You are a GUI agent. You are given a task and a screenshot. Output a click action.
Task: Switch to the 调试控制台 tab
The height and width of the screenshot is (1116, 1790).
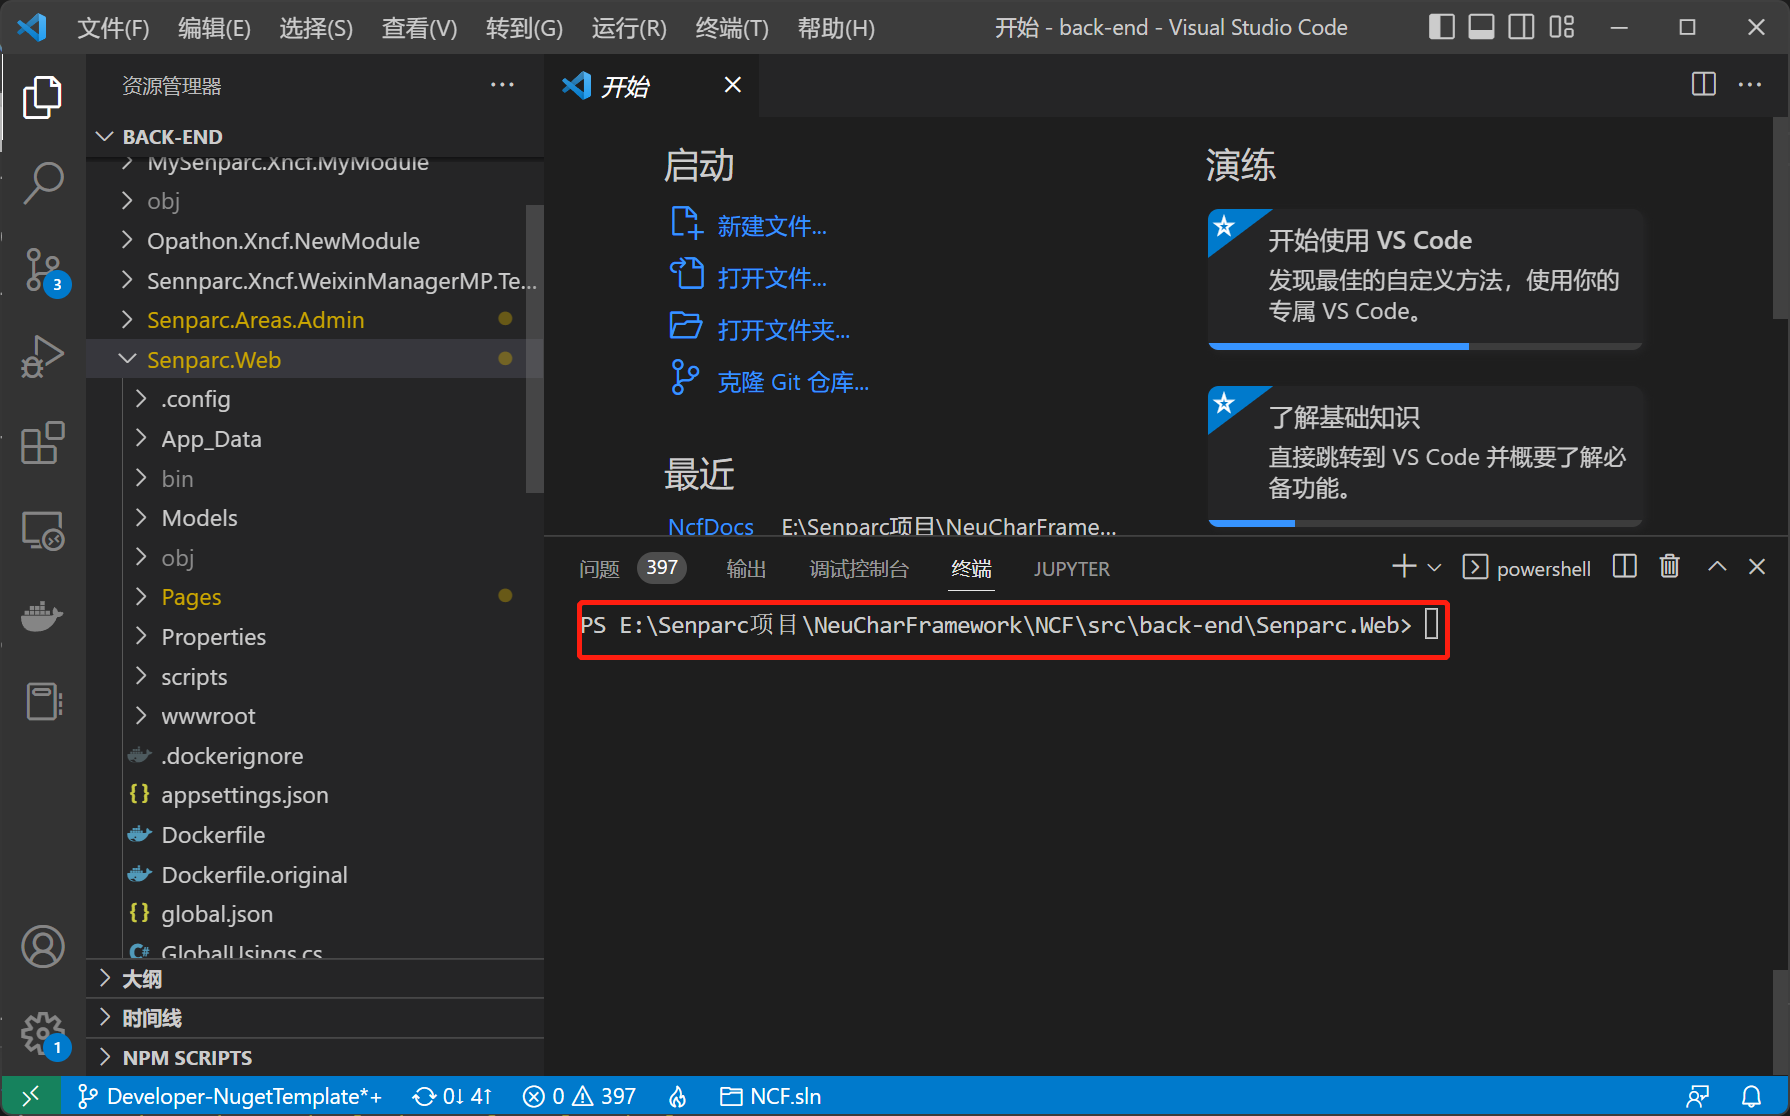(859, 569)
